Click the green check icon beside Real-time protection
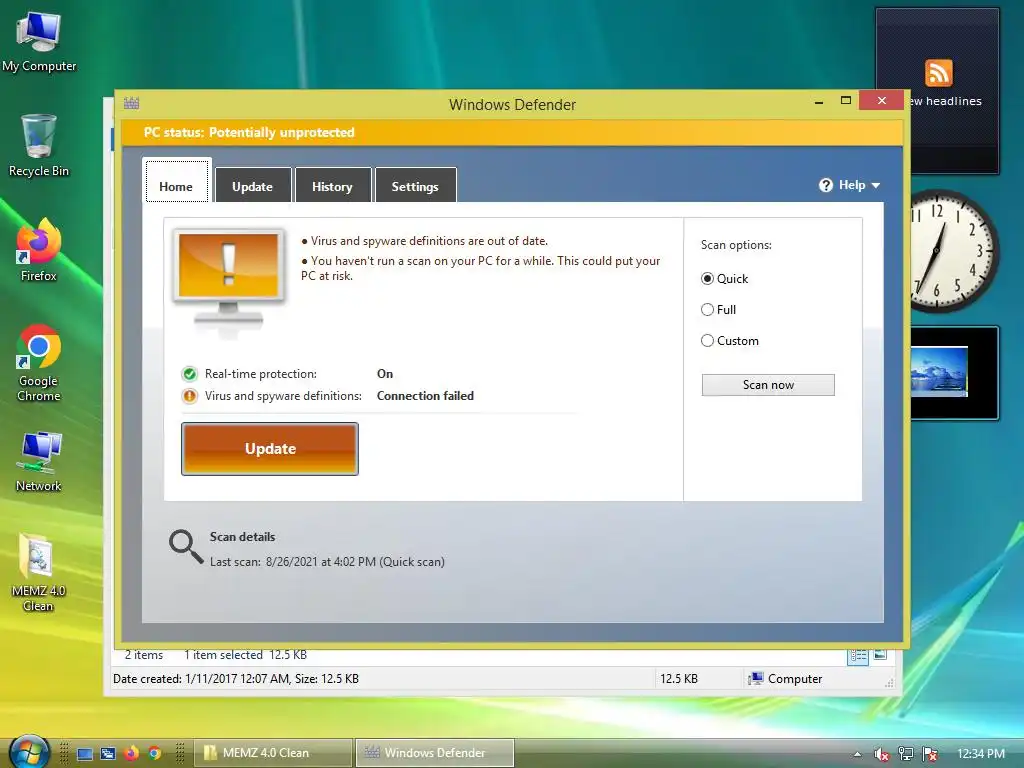 point(189,374)
